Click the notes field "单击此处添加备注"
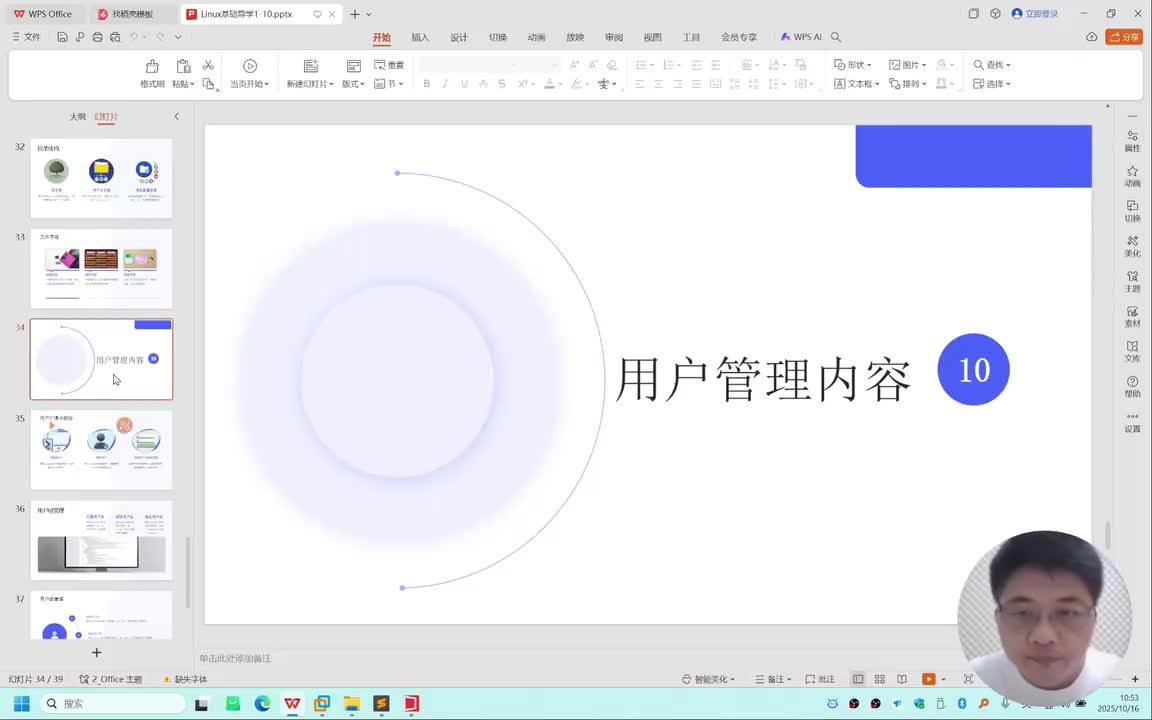The height and width of the screenshot is (720, 1152). point(235,658)
